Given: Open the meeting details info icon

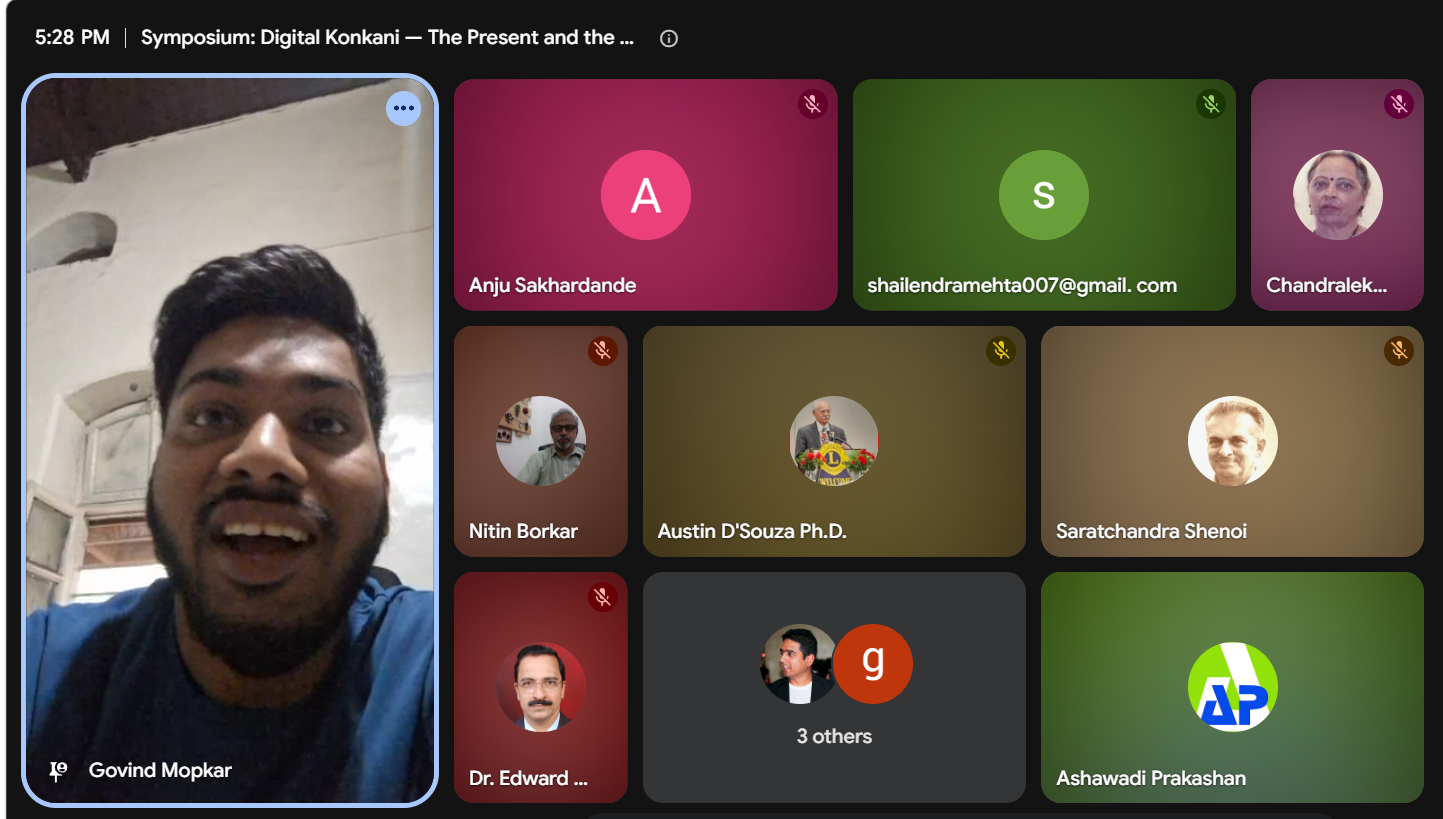Looking at the screenshot, I should tap(669, 38).
